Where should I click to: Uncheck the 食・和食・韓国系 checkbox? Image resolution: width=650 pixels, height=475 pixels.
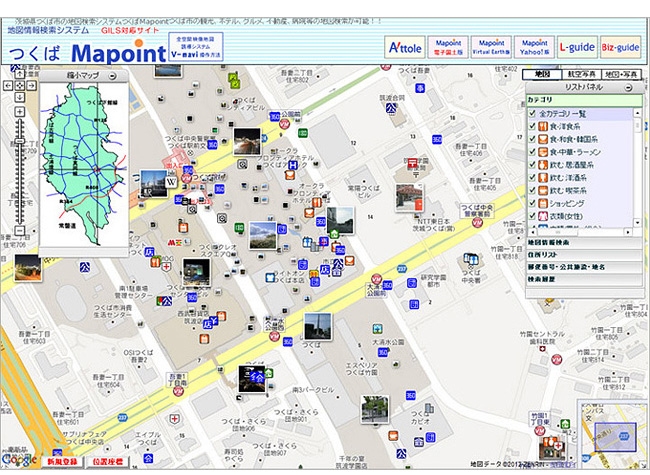(x=532, y=139)
